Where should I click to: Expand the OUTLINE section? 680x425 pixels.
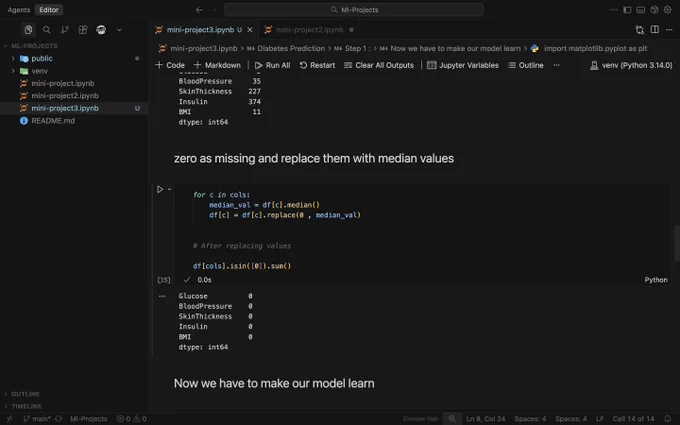tap(25, 394)
